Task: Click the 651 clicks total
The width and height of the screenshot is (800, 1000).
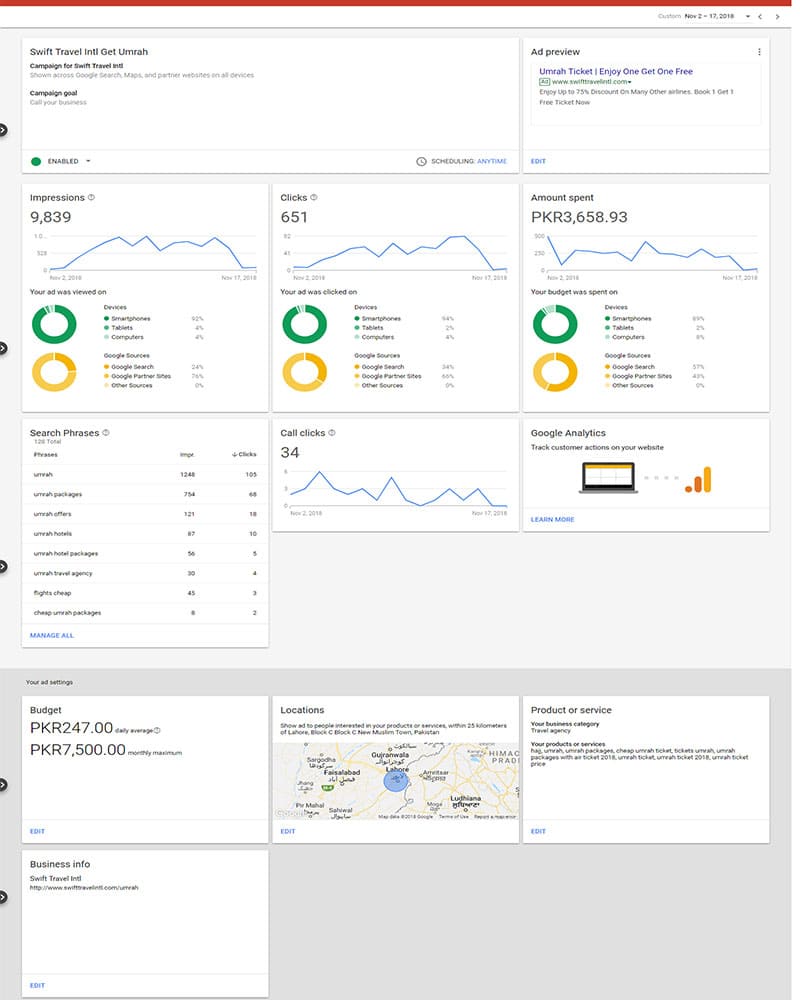Action: pos(294,217)
